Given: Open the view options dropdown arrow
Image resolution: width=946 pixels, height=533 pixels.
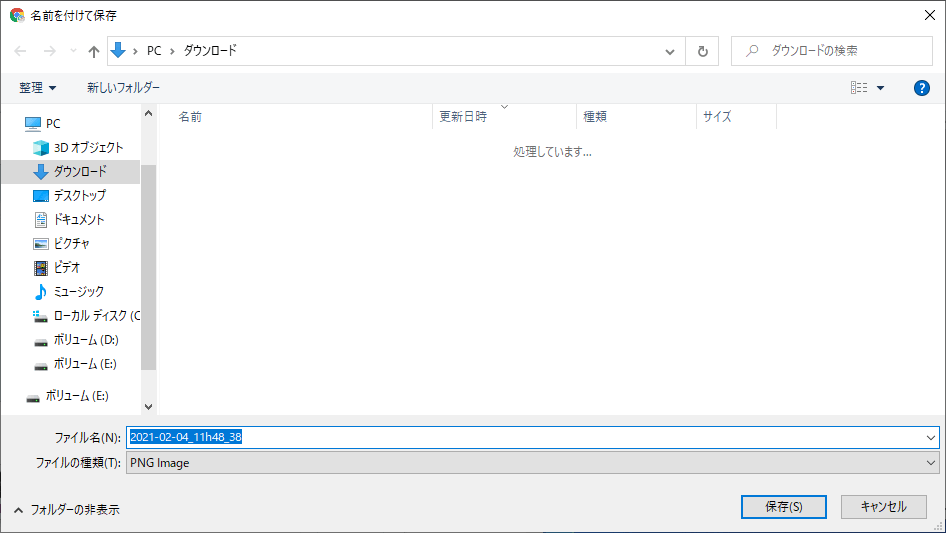Looking at the screenshot, I should pos(880,88).
